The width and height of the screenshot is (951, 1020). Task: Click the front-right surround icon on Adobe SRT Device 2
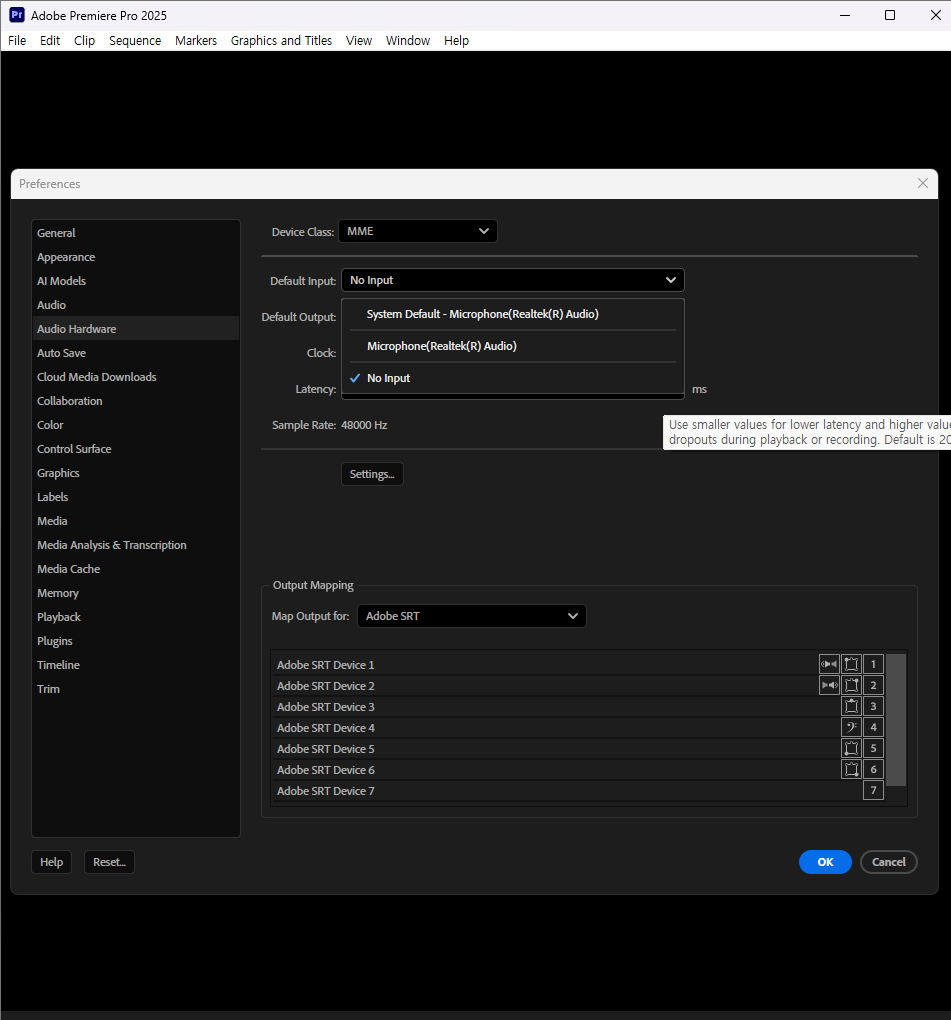[851, 685]
